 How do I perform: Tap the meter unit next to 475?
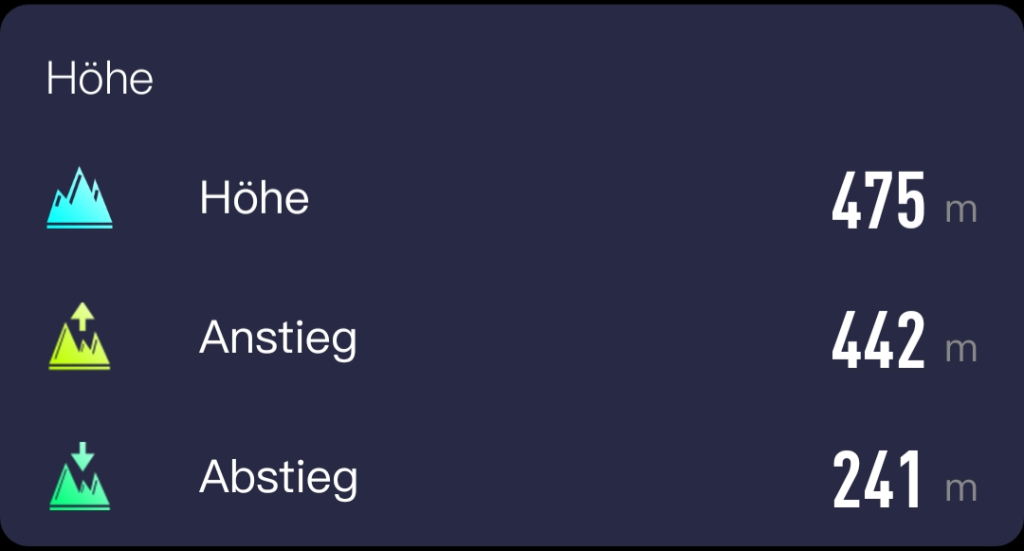pos(961,211)
